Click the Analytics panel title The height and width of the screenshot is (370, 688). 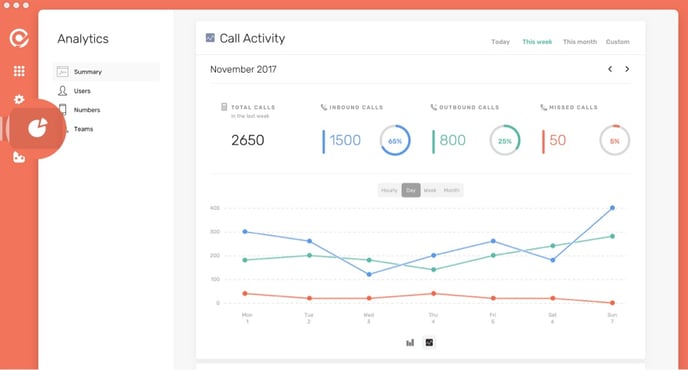click(x=83, y=39)
